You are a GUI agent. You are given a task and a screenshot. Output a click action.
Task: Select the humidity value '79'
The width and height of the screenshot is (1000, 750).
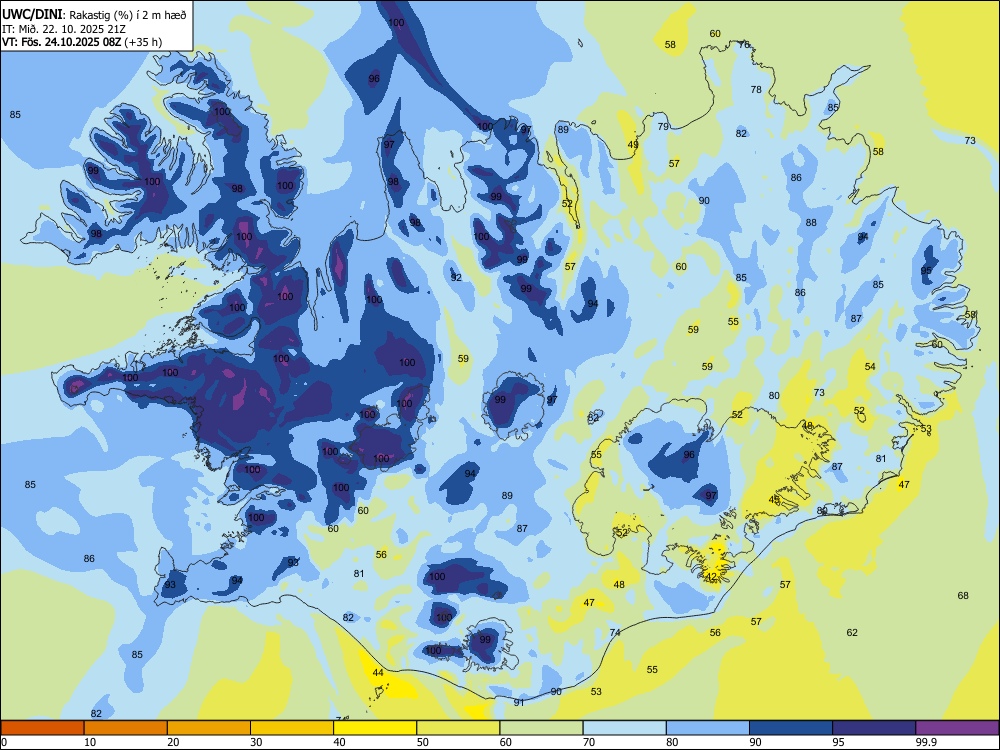pos(663,126)
